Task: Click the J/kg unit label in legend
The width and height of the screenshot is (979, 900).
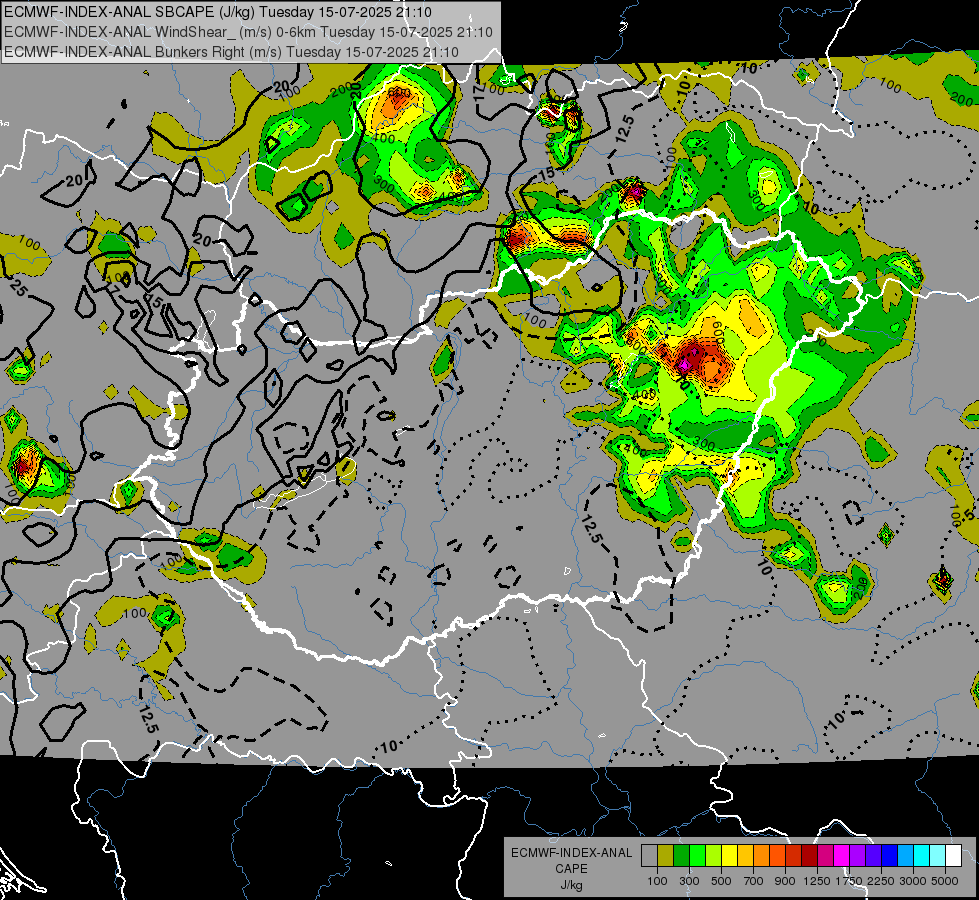Action: click(571, 886)
